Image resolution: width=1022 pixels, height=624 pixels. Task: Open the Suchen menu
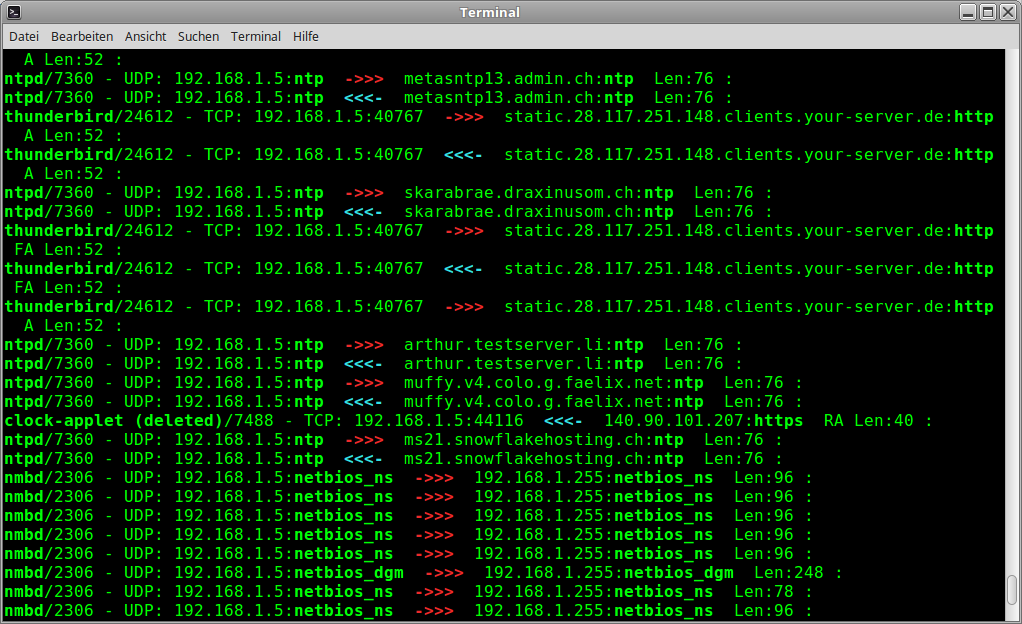click(198, 36)
